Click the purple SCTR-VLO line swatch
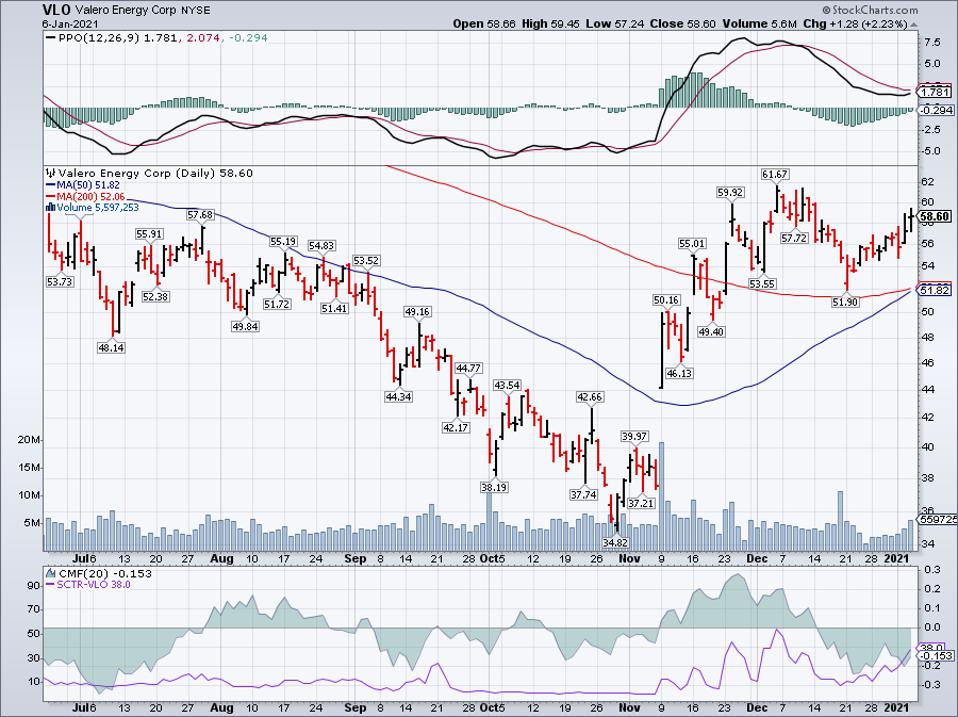This screenshot has height=717, width=958. point(51,584)
